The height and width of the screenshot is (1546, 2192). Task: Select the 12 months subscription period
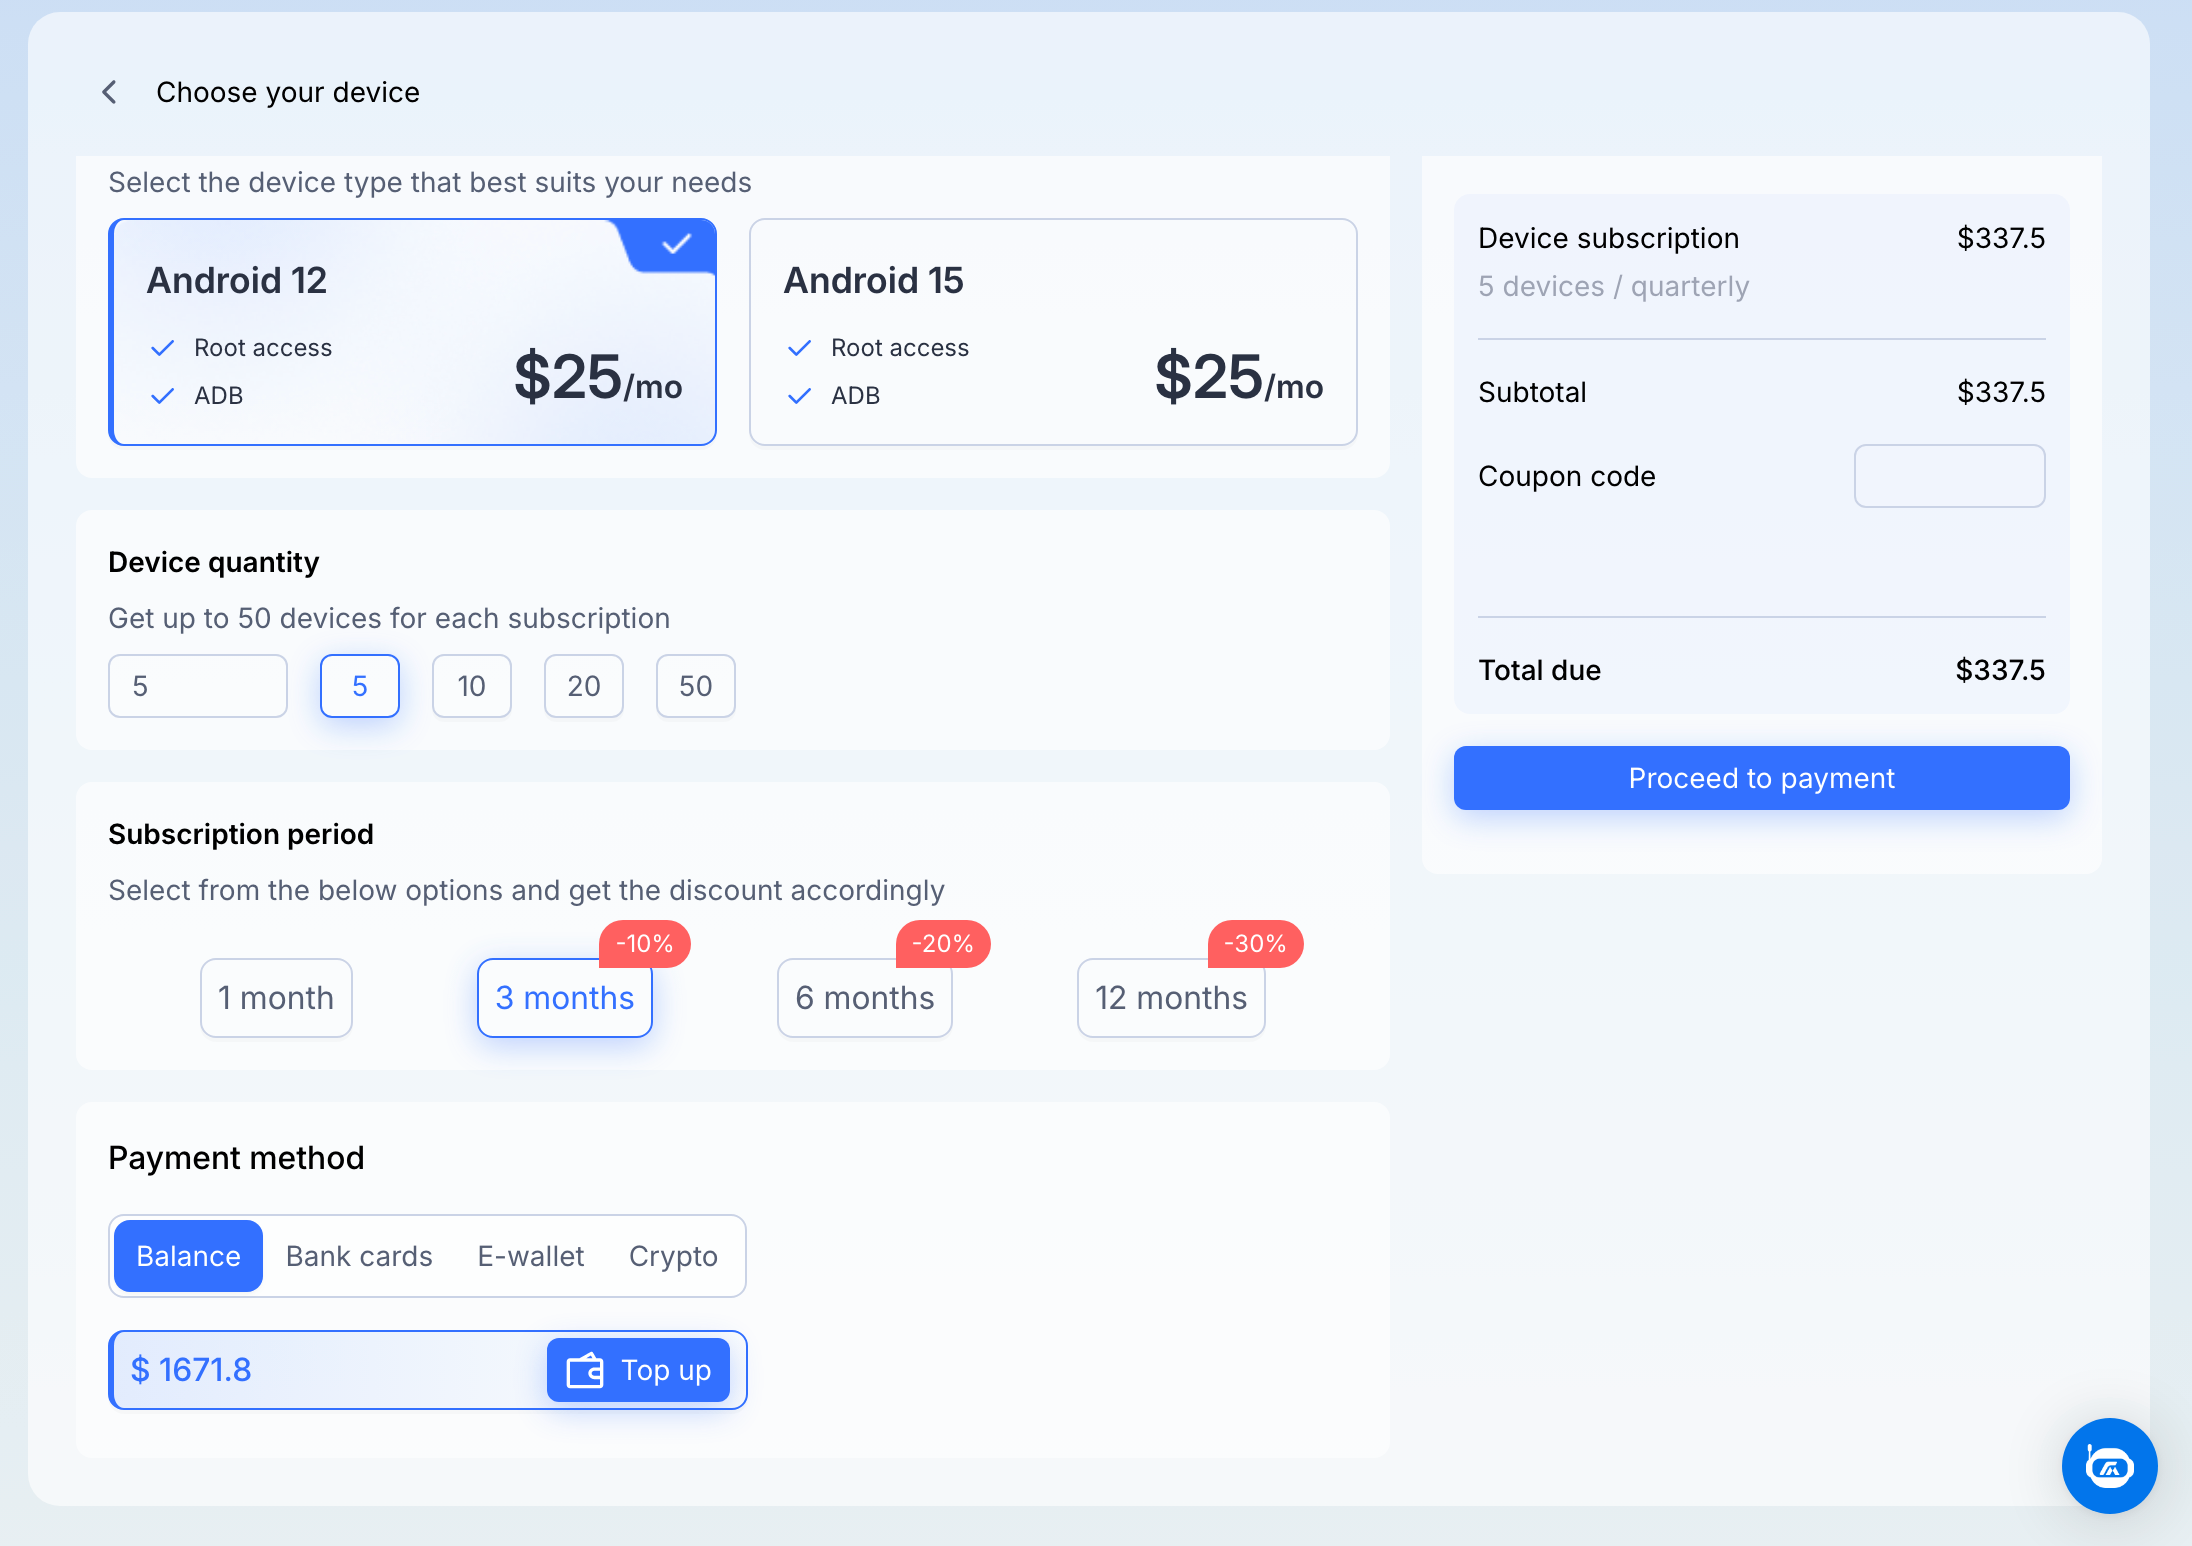pos(1171,998)
